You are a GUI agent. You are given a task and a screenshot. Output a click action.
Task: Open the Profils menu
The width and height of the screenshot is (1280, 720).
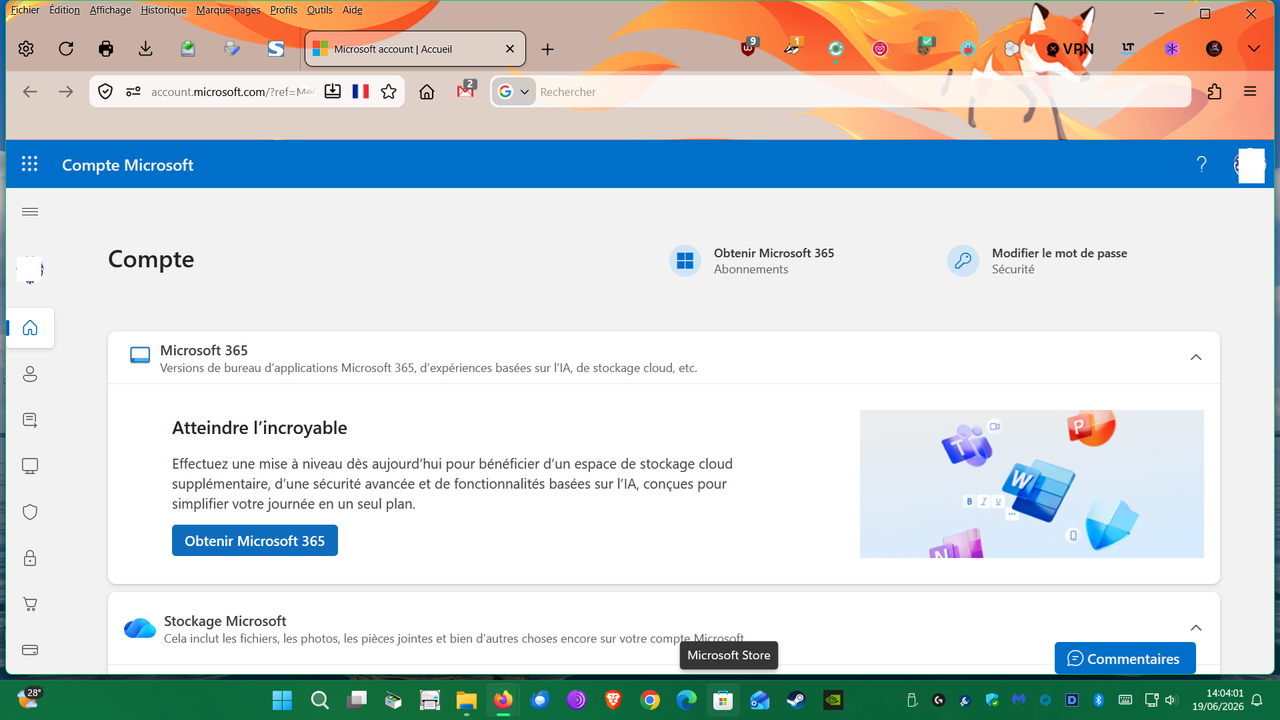point(284,10)
